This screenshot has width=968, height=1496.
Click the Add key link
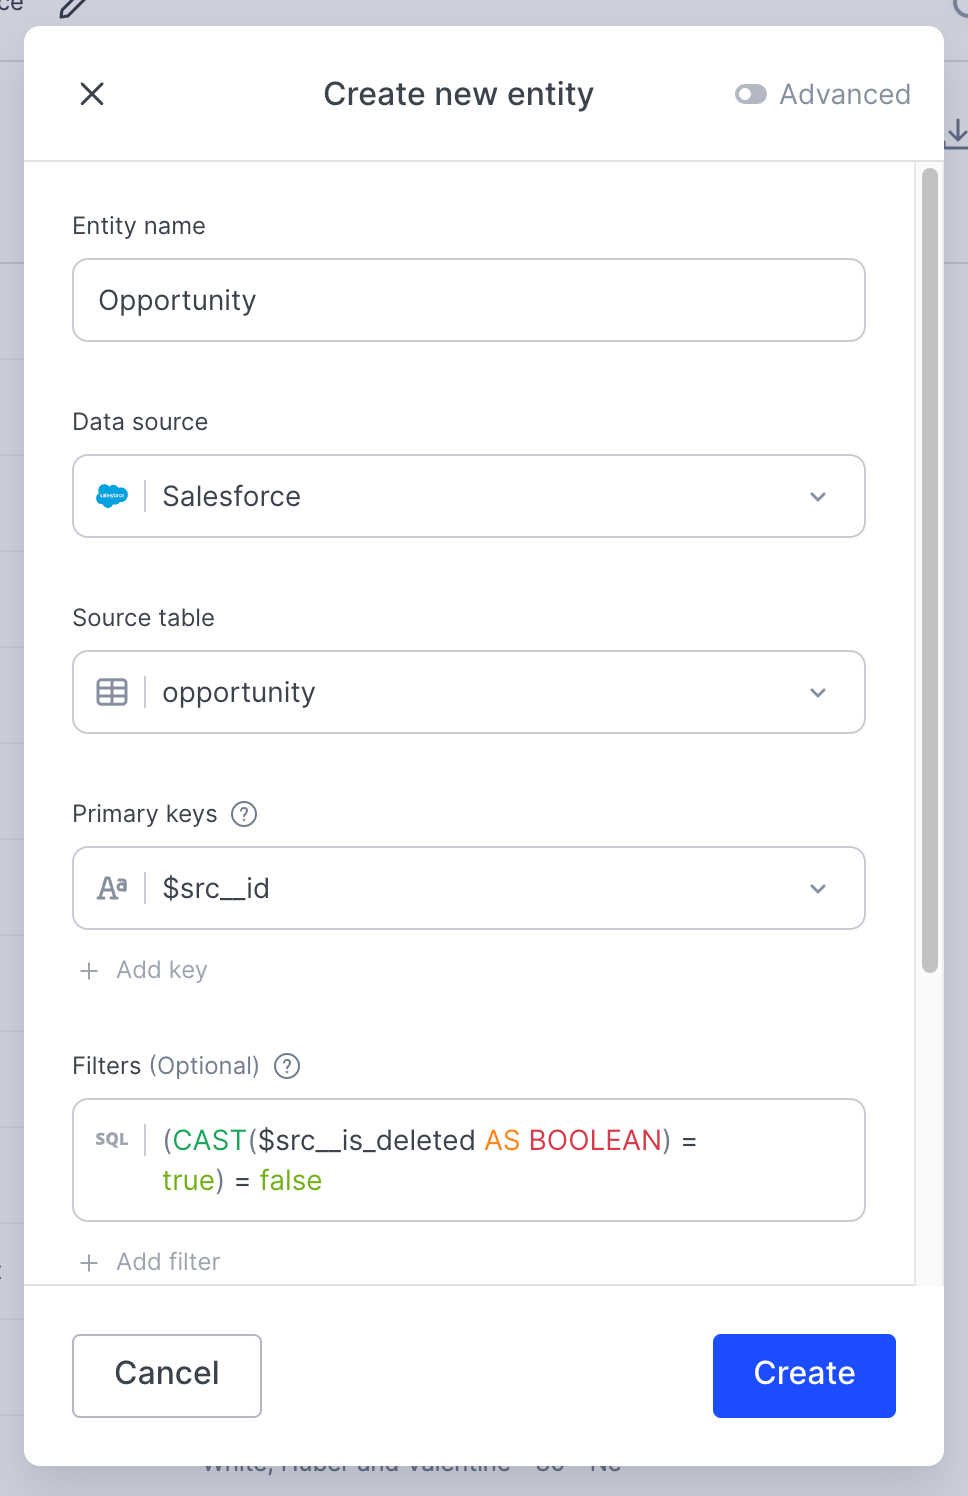(162, 970)
